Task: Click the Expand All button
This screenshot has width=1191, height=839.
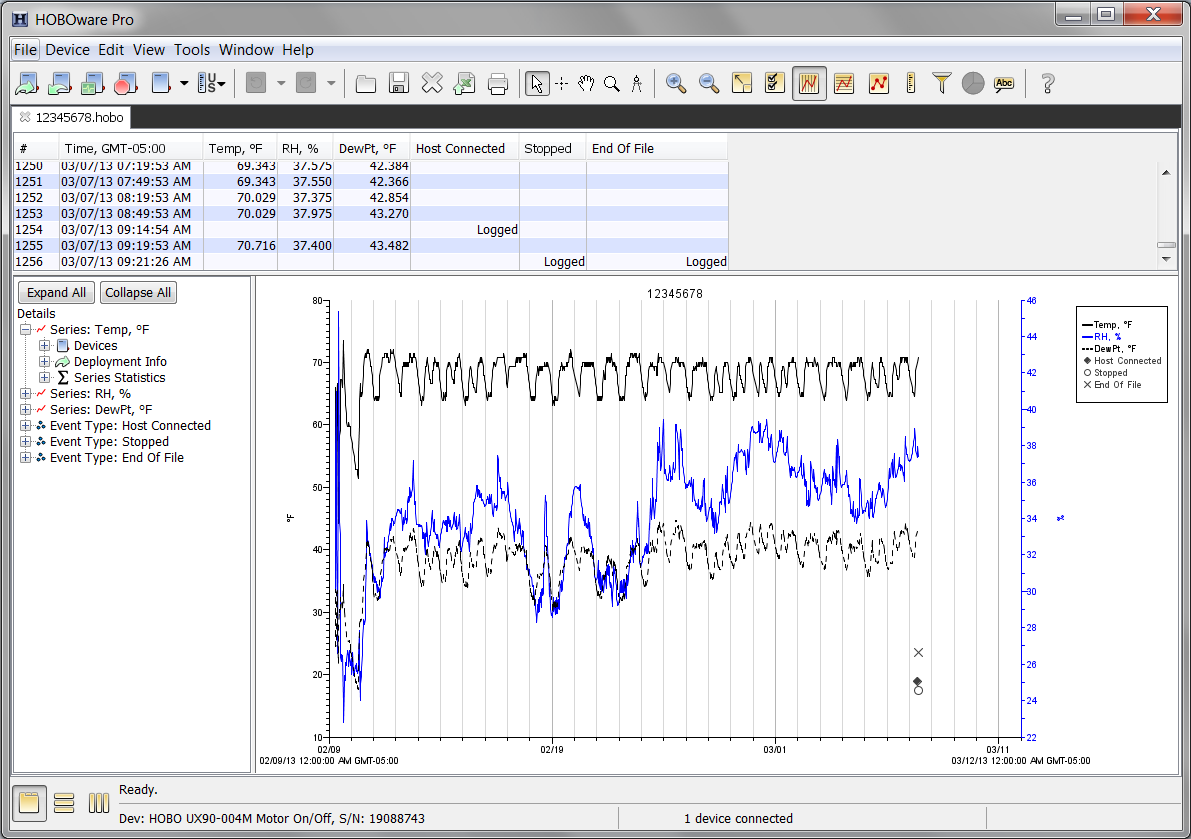Action: [56, 293]
